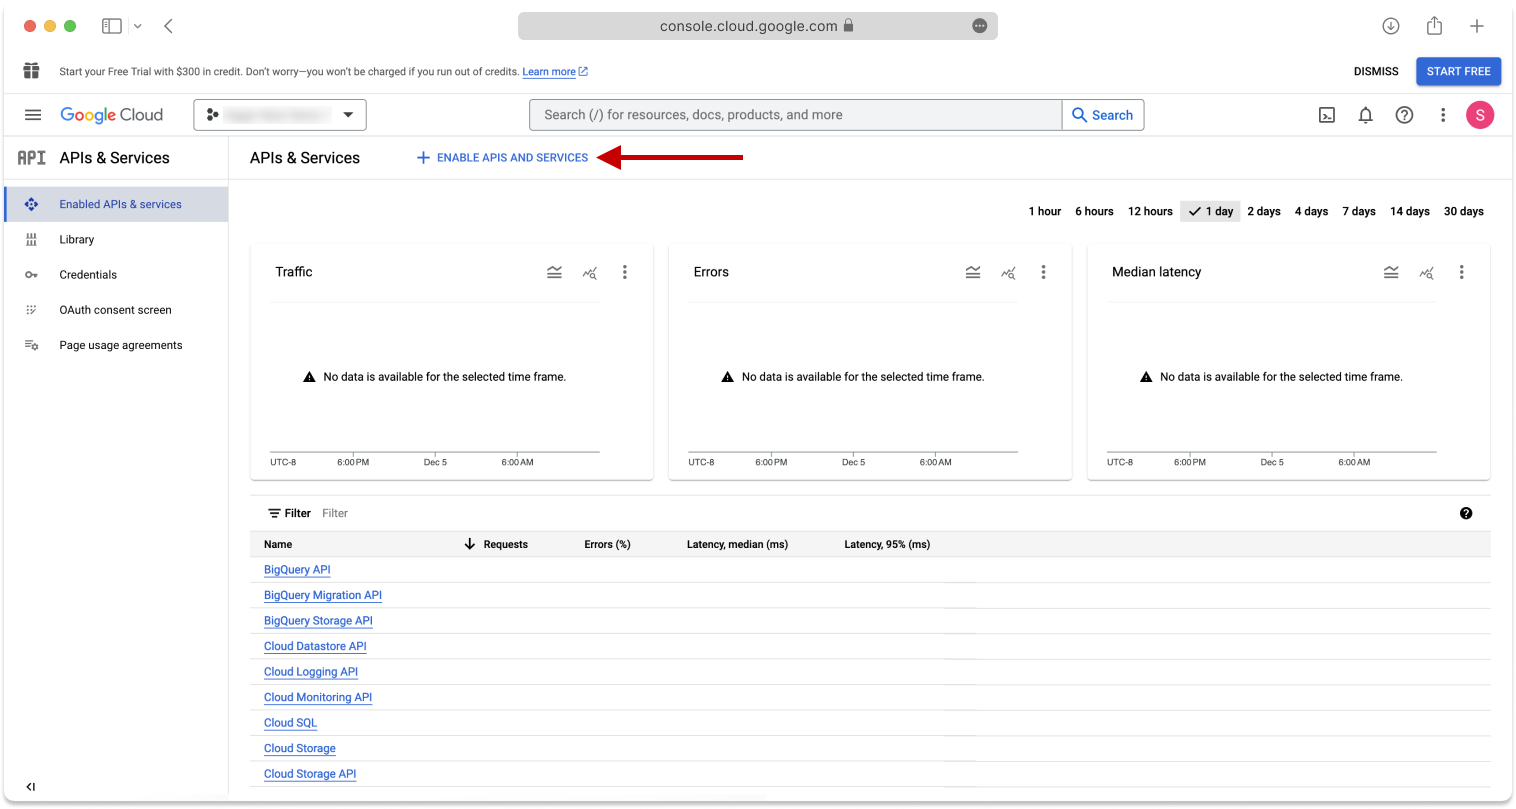Click START FREE trial button
The width and height of the screenshot is (1516, 809).
(1458, 71)
